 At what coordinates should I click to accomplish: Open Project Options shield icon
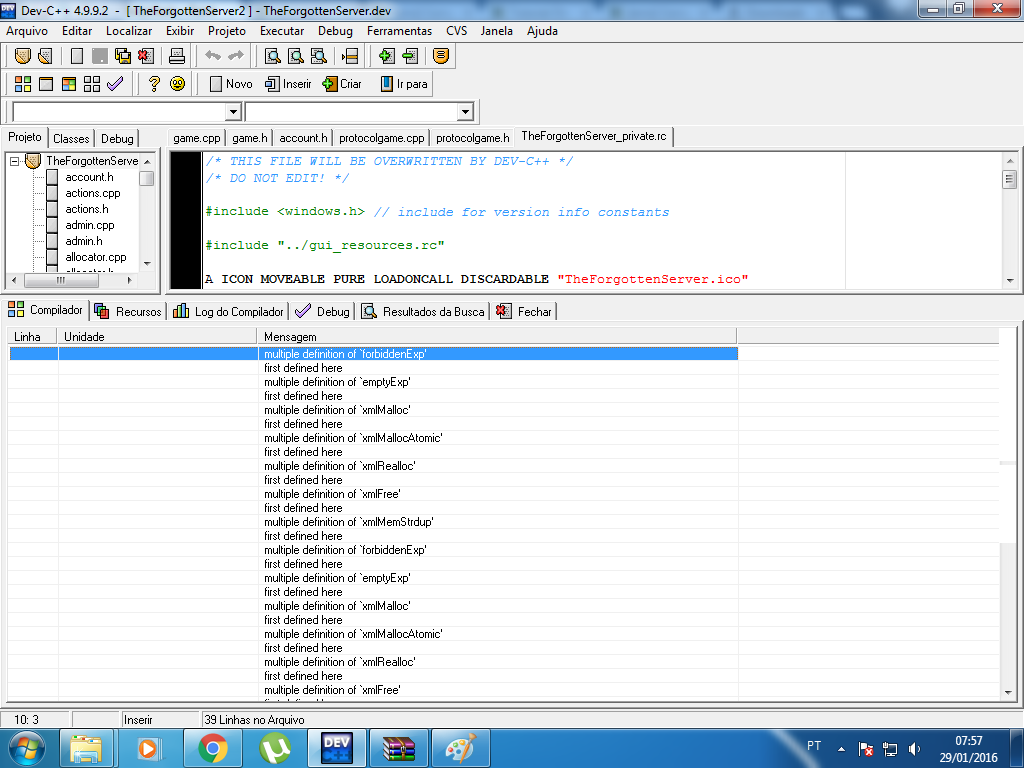coord(441,56)
